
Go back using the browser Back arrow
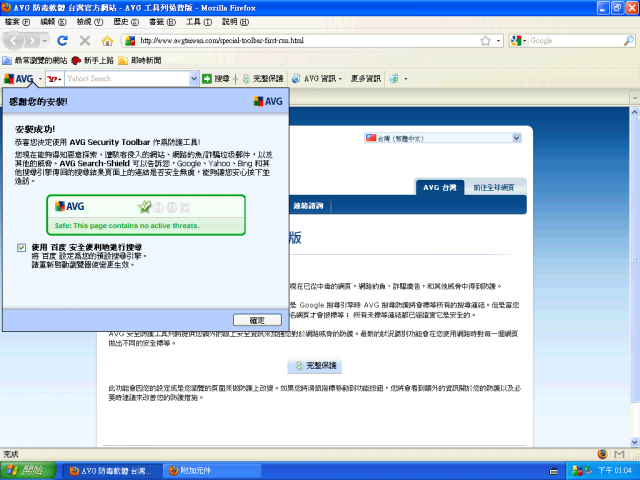tap(13, 40)
